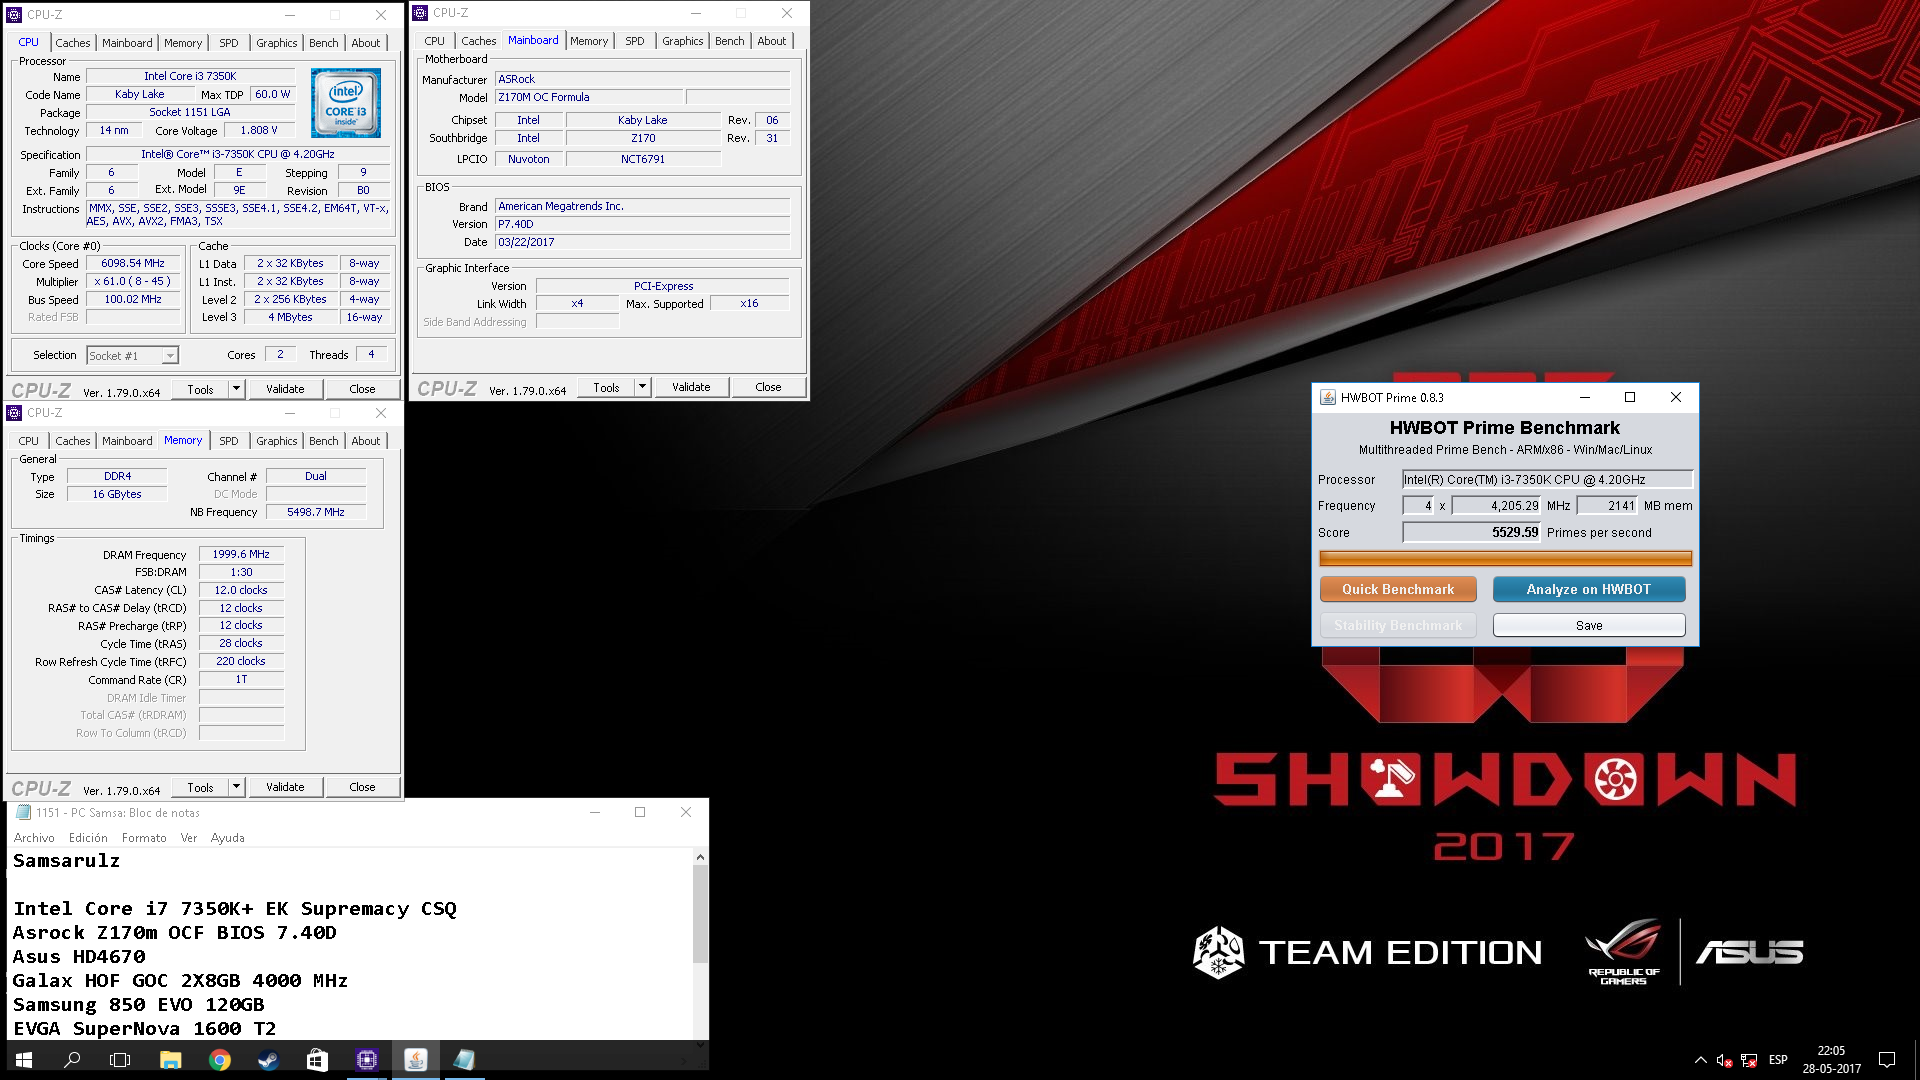The width and height of the screenshot is (1920, 1080).
Task: Click the CPU-Z title bar icon of the Memory window
Action: pyautogui.click(x=14, y=413)
